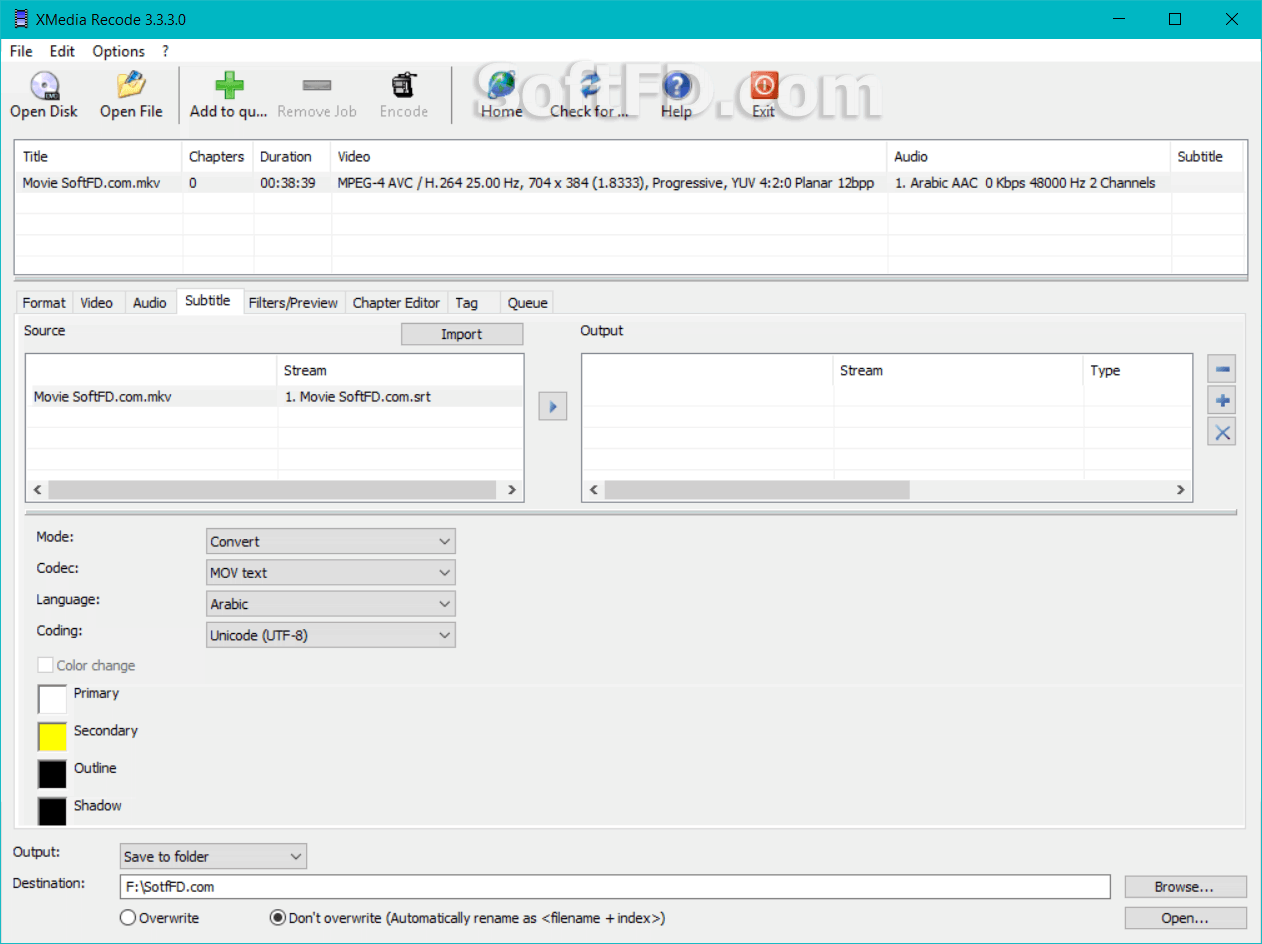Click the yellow Secondary color swatch
This screenshot has height=944, width=1262.
52,737
